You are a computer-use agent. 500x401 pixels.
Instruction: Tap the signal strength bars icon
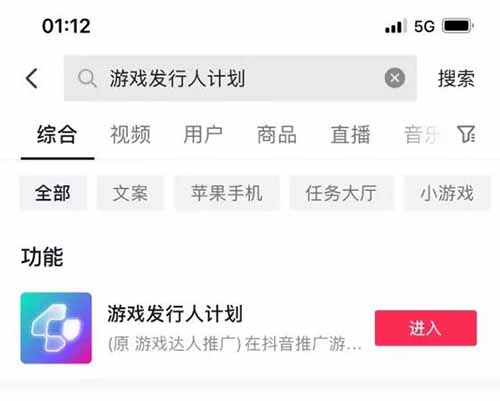[x=395, y=26]
